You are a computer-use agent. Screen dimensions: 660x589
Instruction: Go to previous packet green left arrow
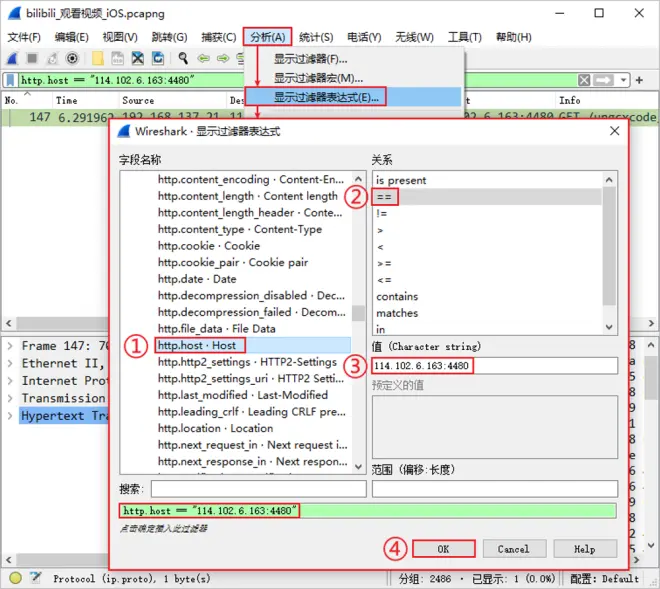(204, 58)
